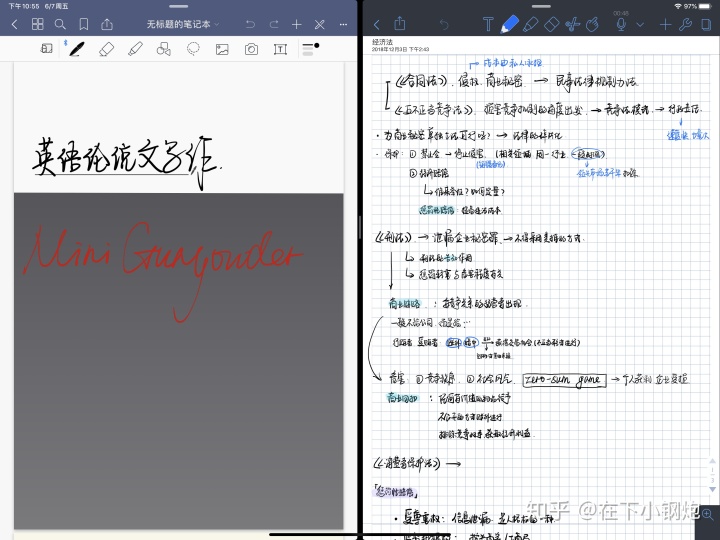Select the GoodNotes zoom window tool
Image resolution: width=720 pixels, height=540 pixels.
point(46,49)
